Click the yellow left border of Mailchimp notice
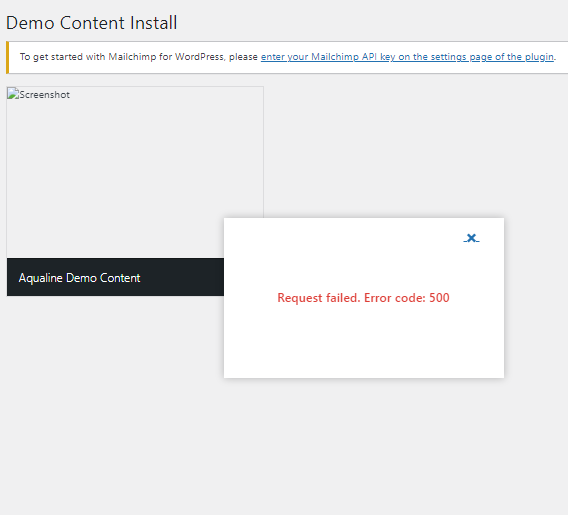Image resolution: width=568 pixels, height=515 pixels. click(7, 58)
